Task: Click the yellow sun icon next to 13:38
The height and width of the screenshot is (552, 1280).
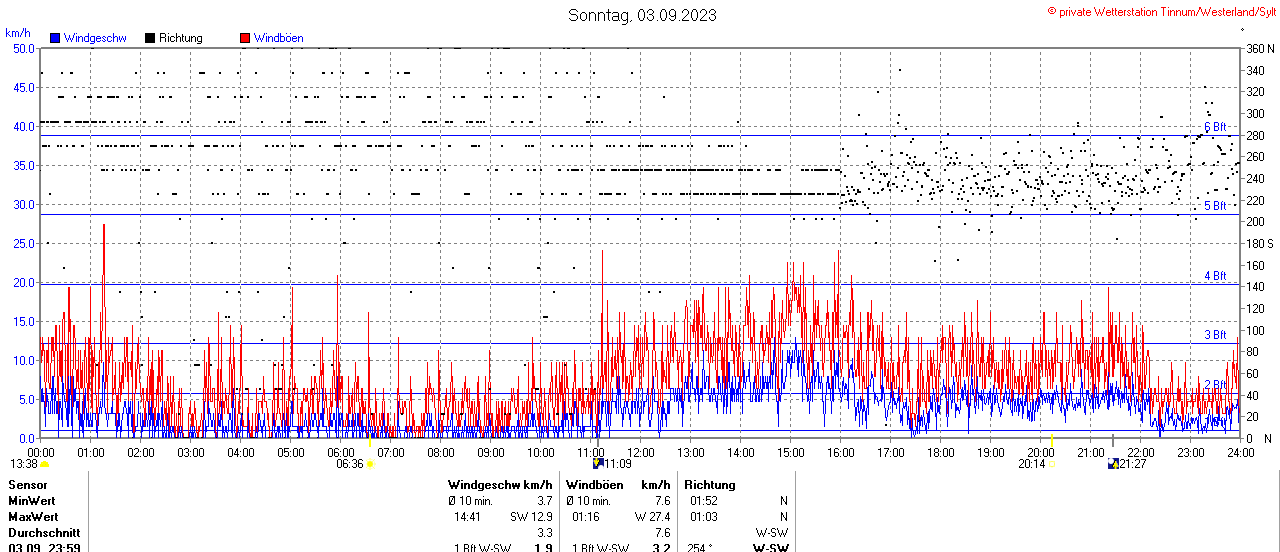Action: (45, 464)
